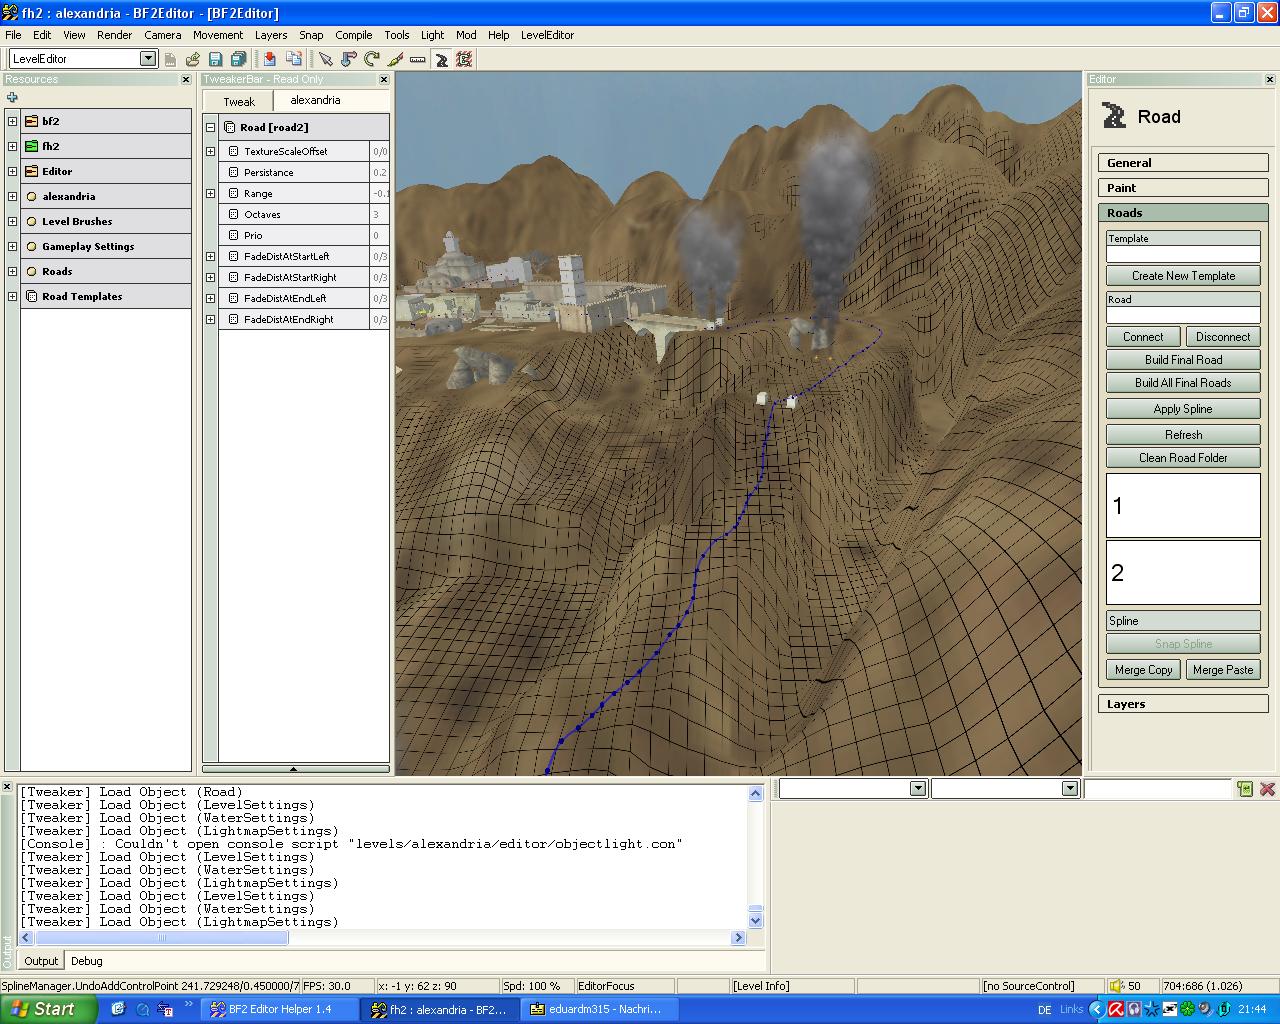Expand the Level Brushes tree node
This screenshot has width=1280, height=1024.
[12, 221]
